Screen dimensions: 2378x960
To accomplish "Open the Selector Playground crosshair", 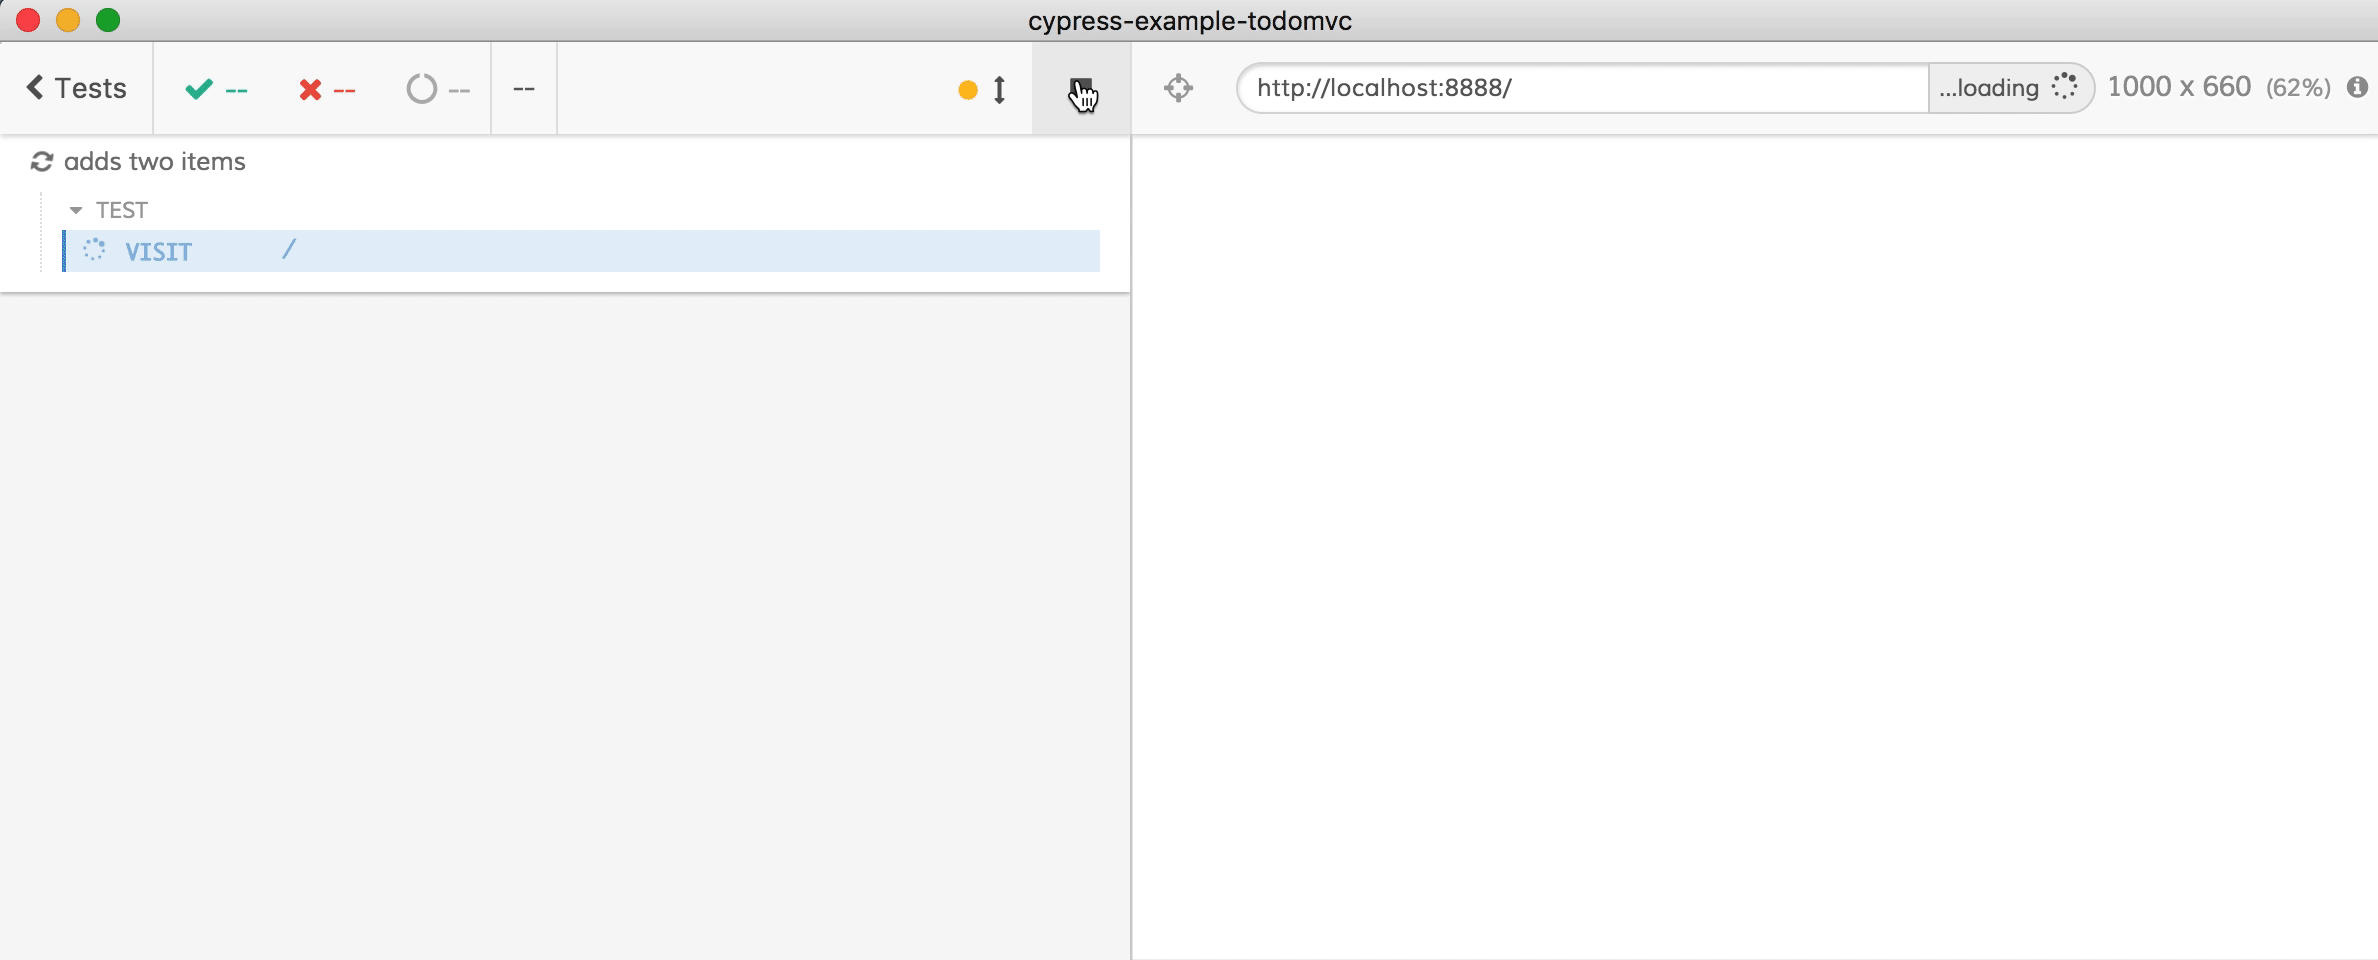I will 1178,88.
